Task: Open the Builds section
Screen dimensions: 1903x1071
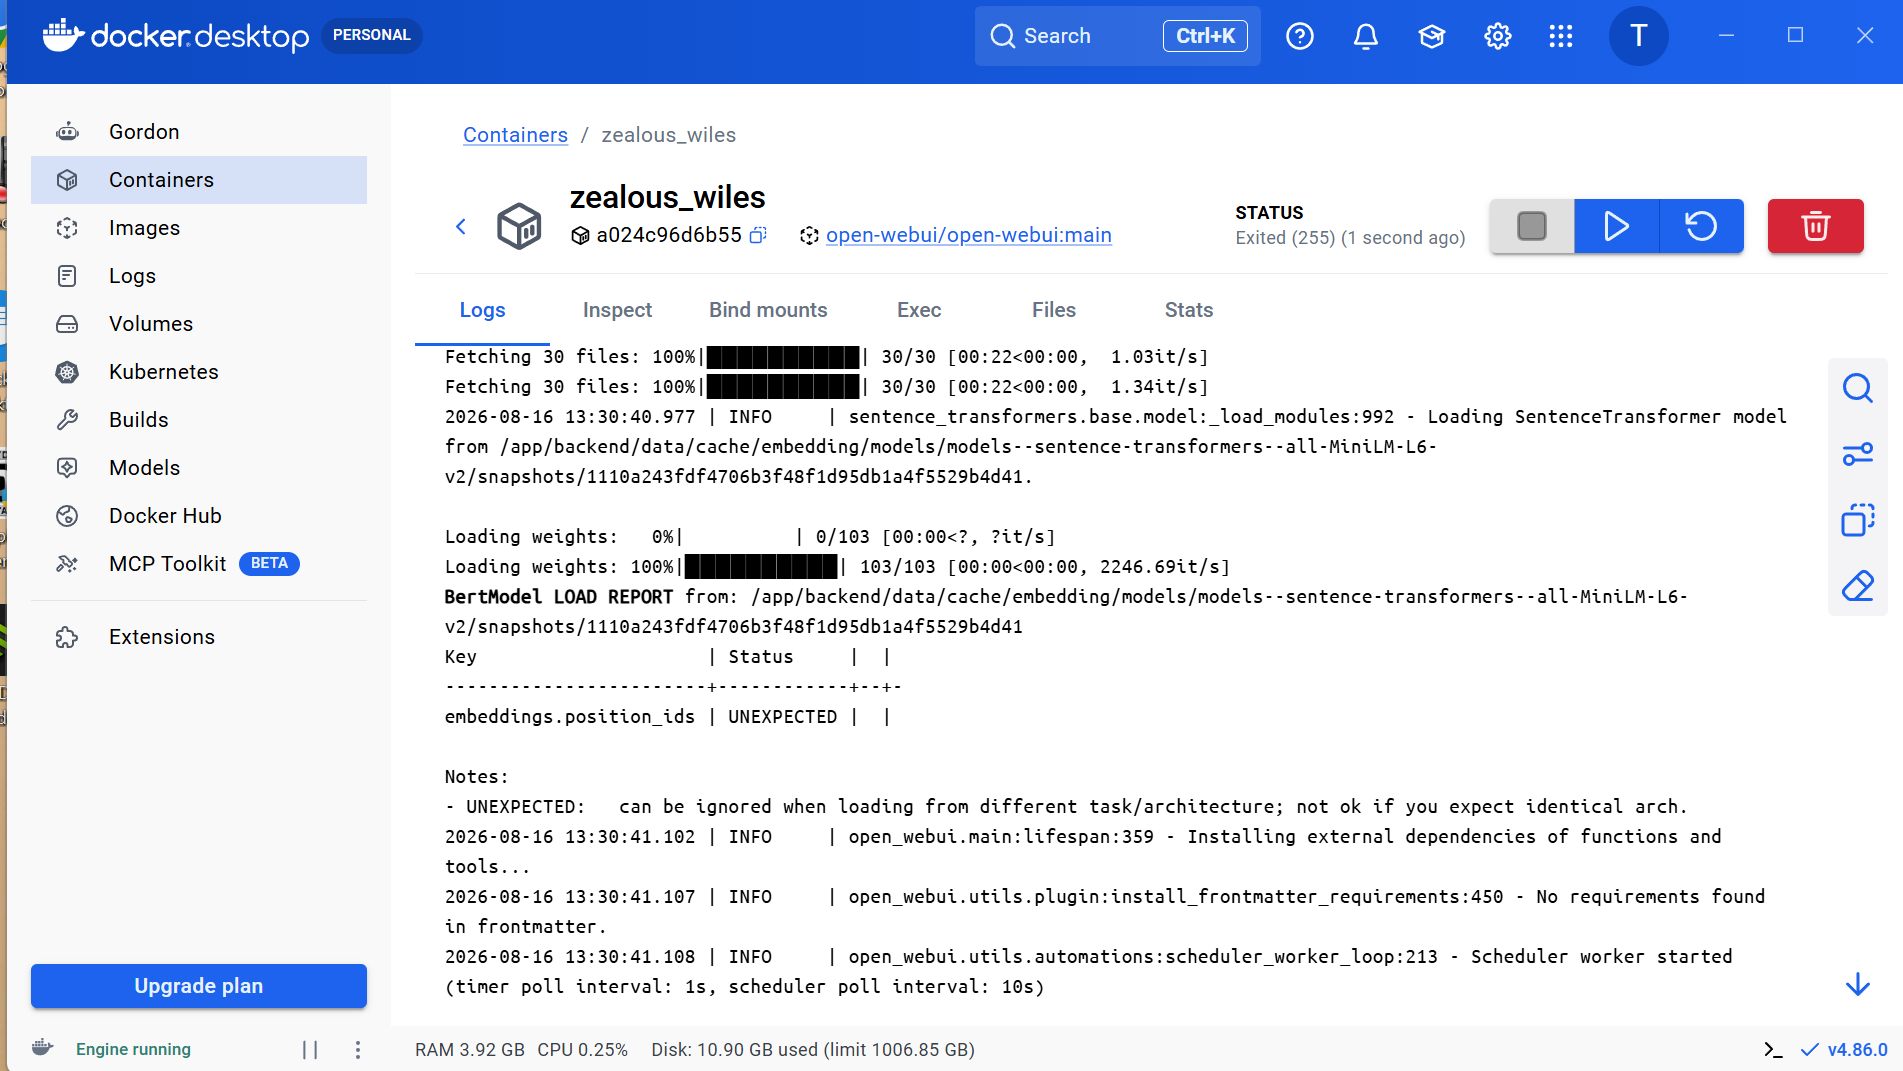Action: coord(198,420)
